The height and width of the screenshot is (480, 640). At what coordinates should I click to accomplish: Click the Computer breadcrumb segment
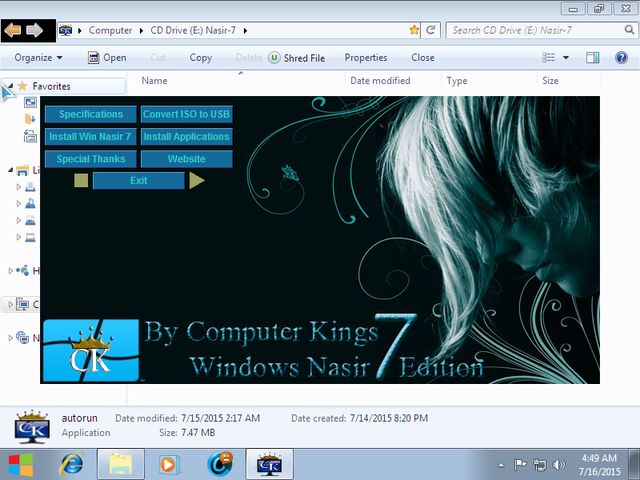pos(110,30)
